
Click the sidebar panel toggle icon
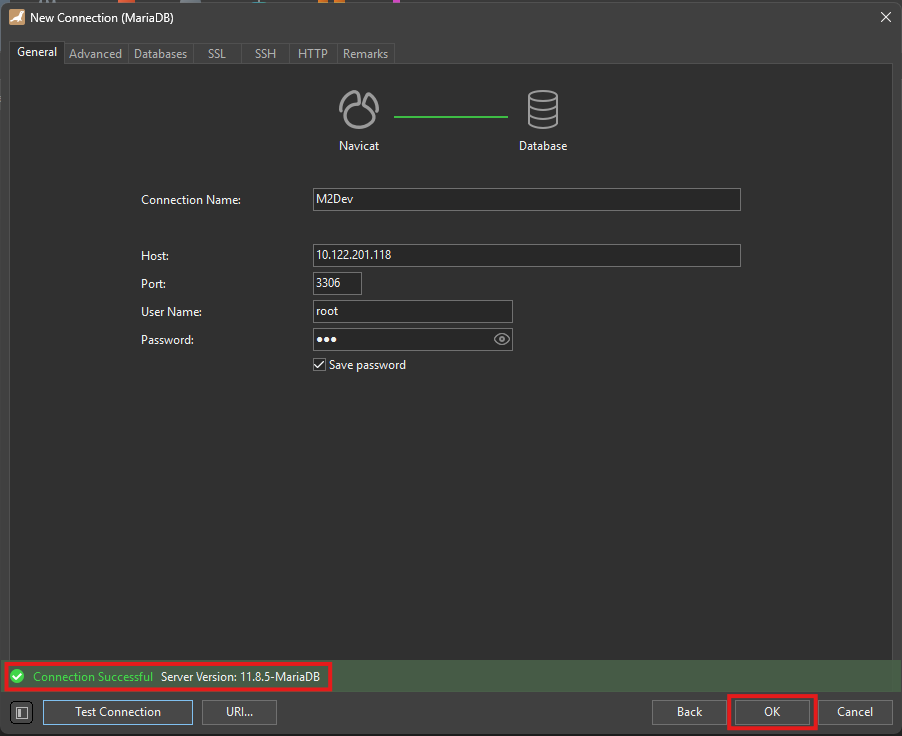pos(22,712)
